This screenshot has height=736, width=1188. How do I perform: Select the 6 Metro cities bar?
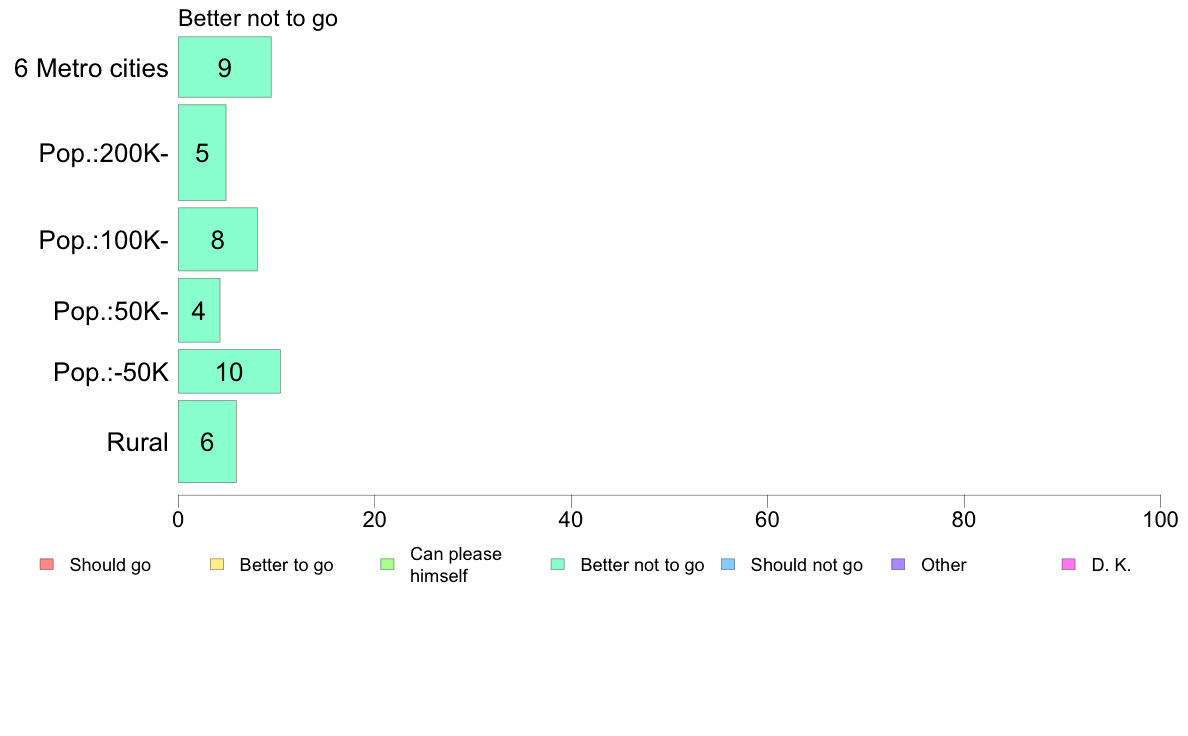(x=225, y=67)
